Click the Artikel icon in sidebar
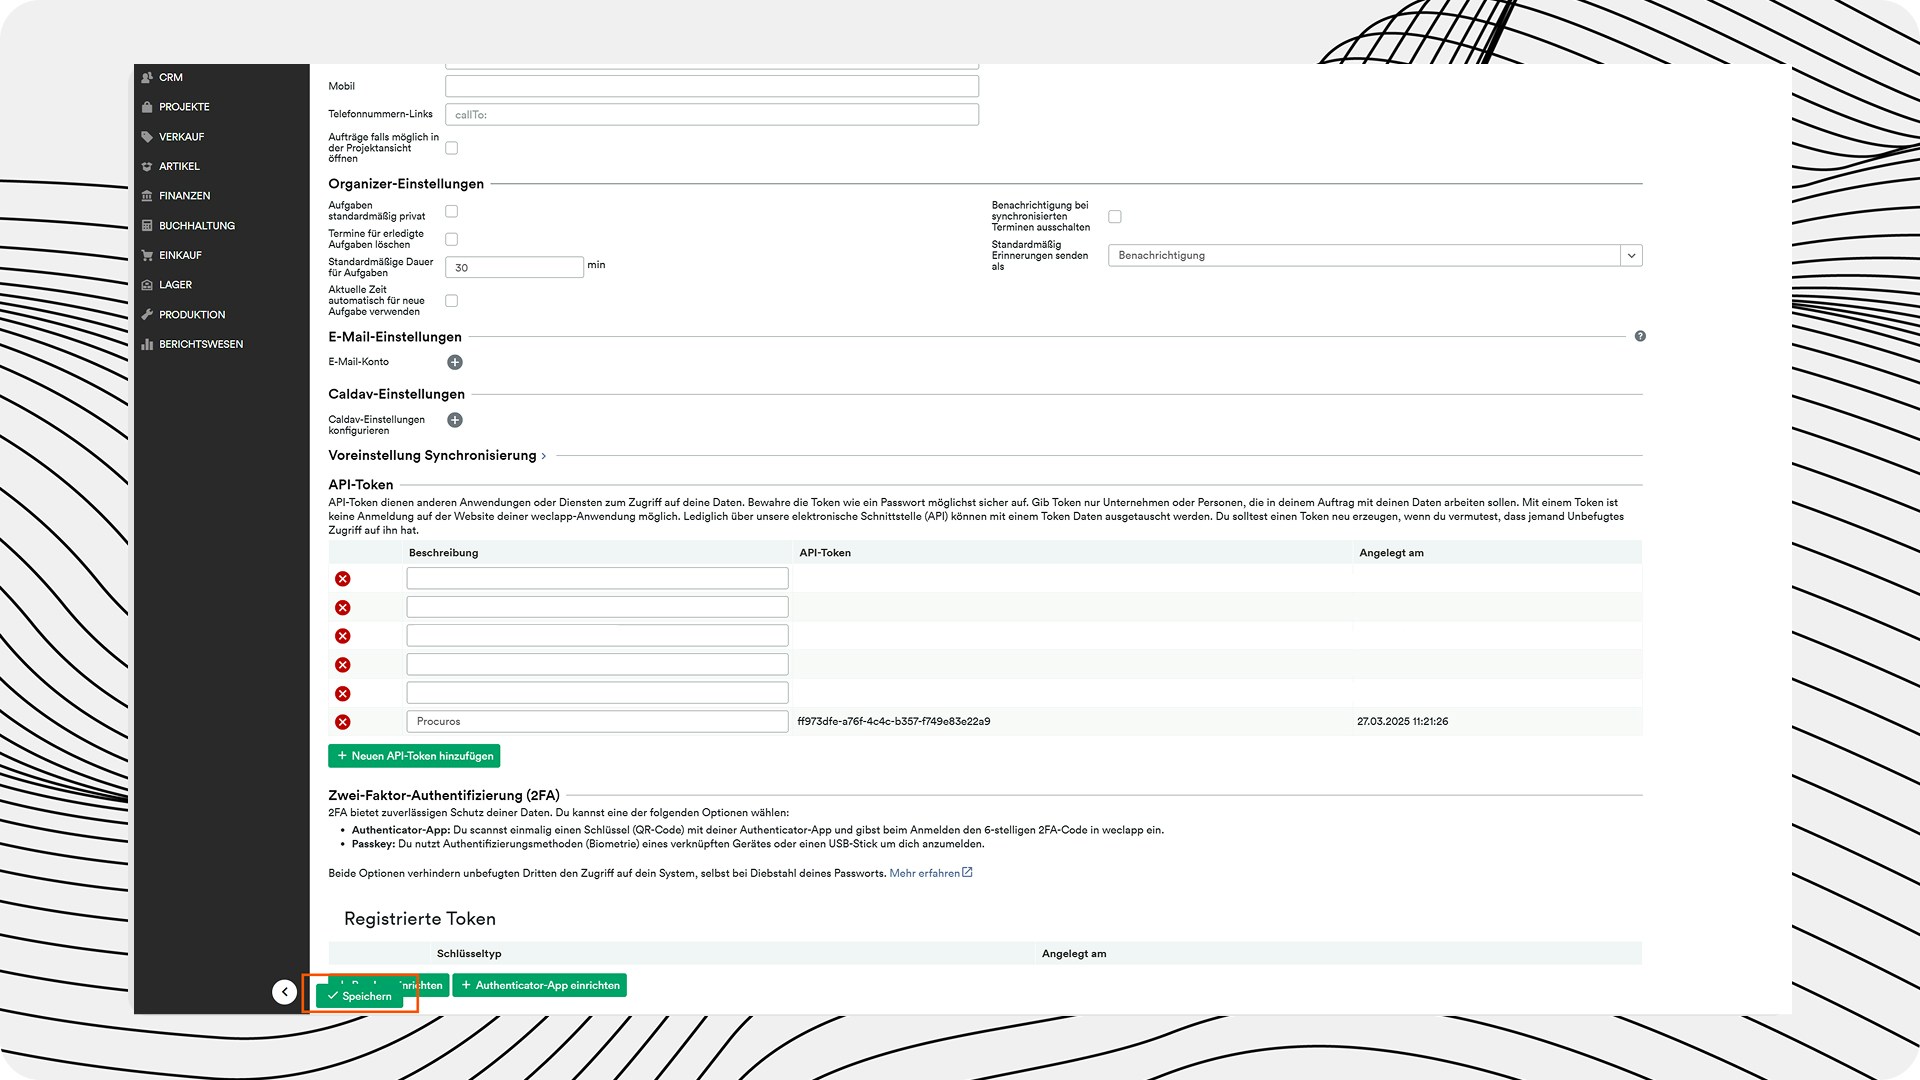 [x=147, y=166]
